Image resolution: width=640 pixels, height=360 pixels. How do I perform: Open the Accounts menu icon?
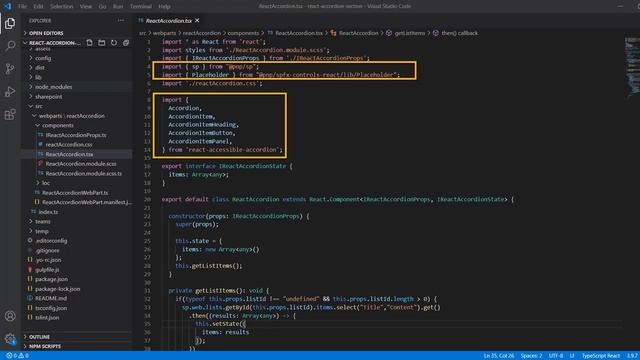click(x=10, y=316)
